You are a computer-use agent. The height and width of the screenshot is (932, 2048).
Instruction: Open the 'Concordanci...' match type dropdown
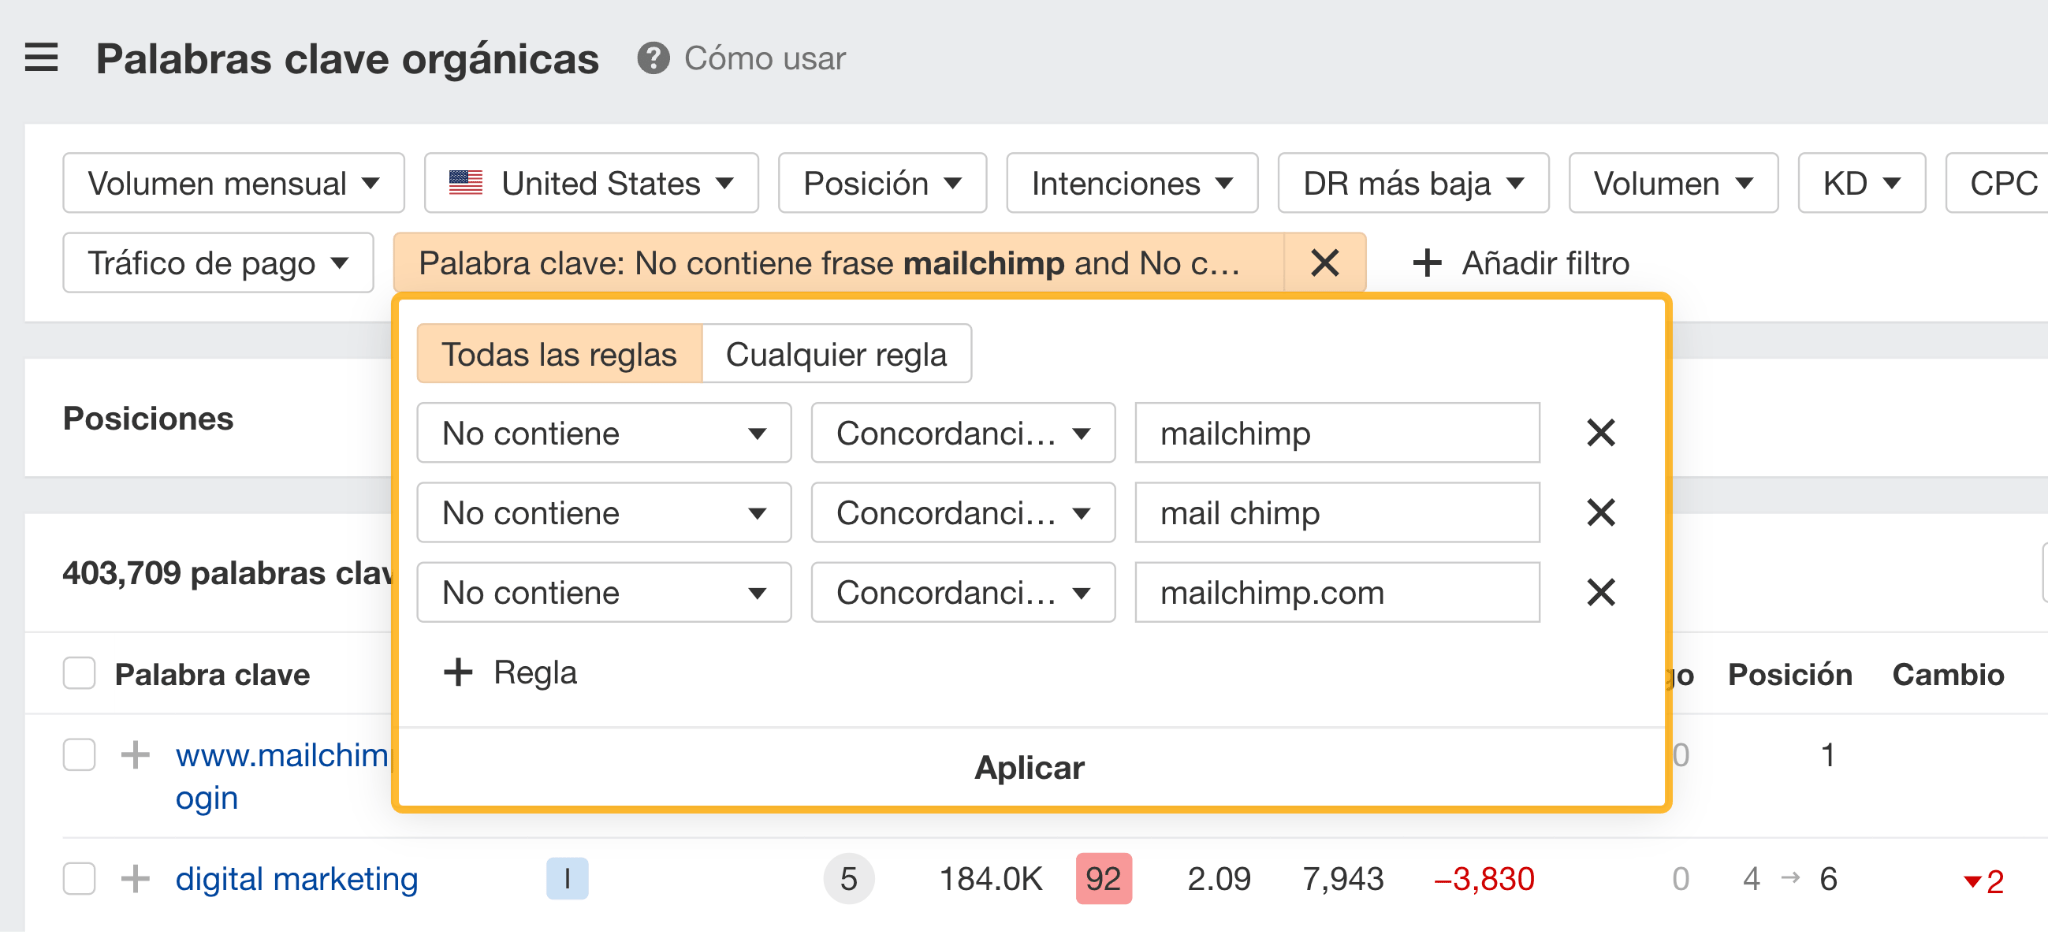pyautogui.click(x=962, y=432)
